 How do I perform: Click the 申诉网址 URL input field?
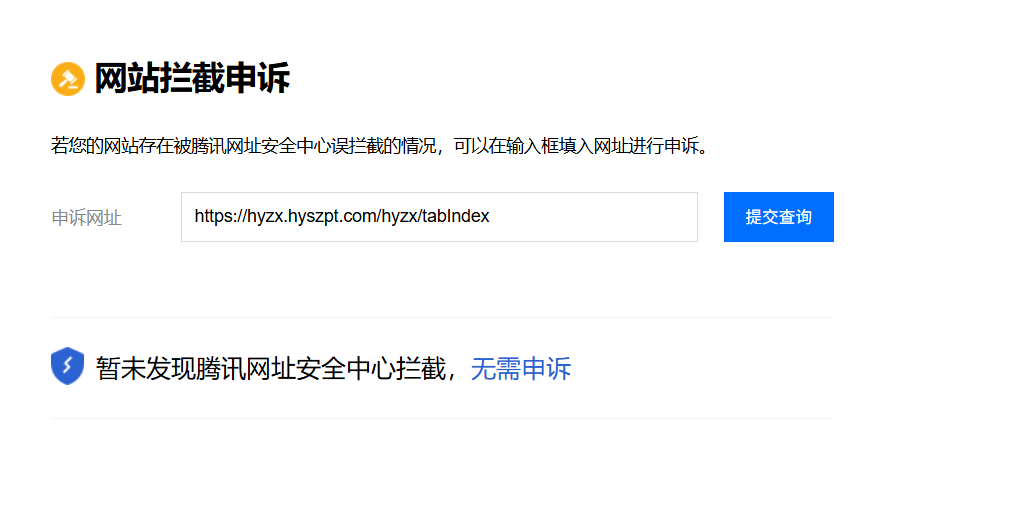pos(439,217)
